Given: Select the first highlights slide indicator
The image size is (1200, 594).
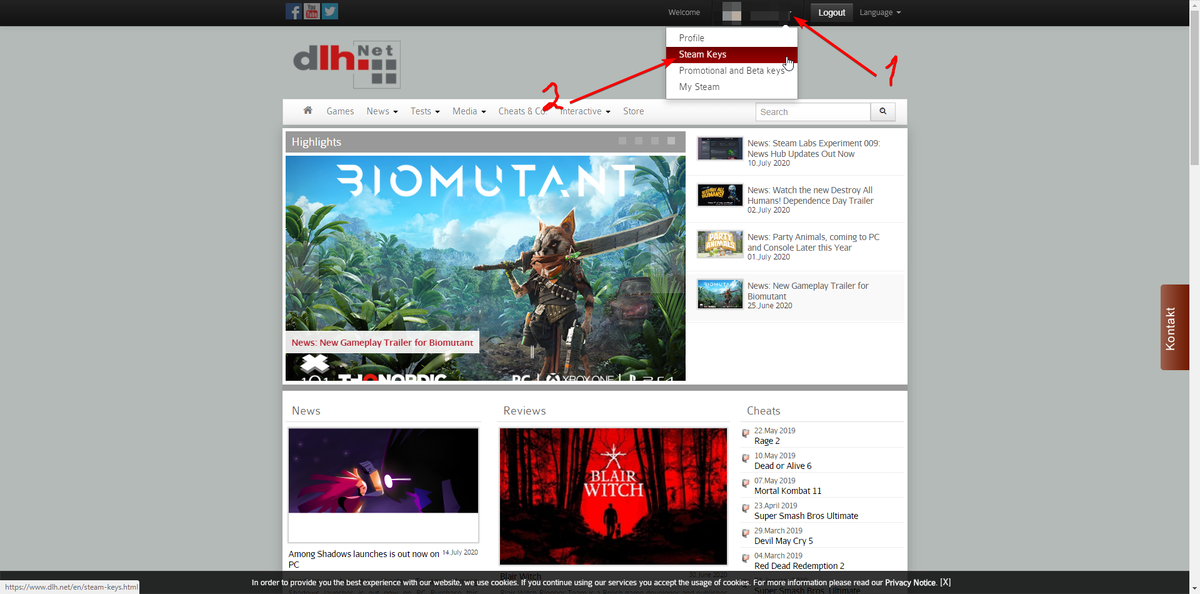Looking at the screenshot, I should pos(622,141).
